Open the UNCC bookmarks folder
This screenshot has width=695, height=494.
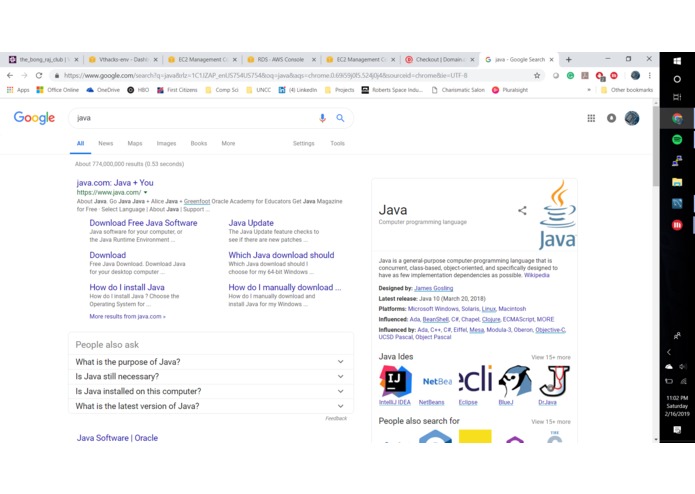tap(258, 90)
